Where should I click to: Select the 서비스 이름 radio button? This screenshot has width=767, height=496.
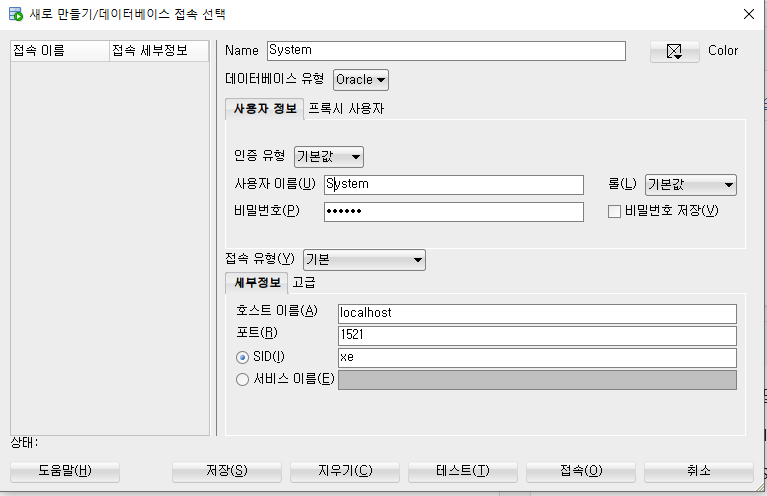[242, 380]
